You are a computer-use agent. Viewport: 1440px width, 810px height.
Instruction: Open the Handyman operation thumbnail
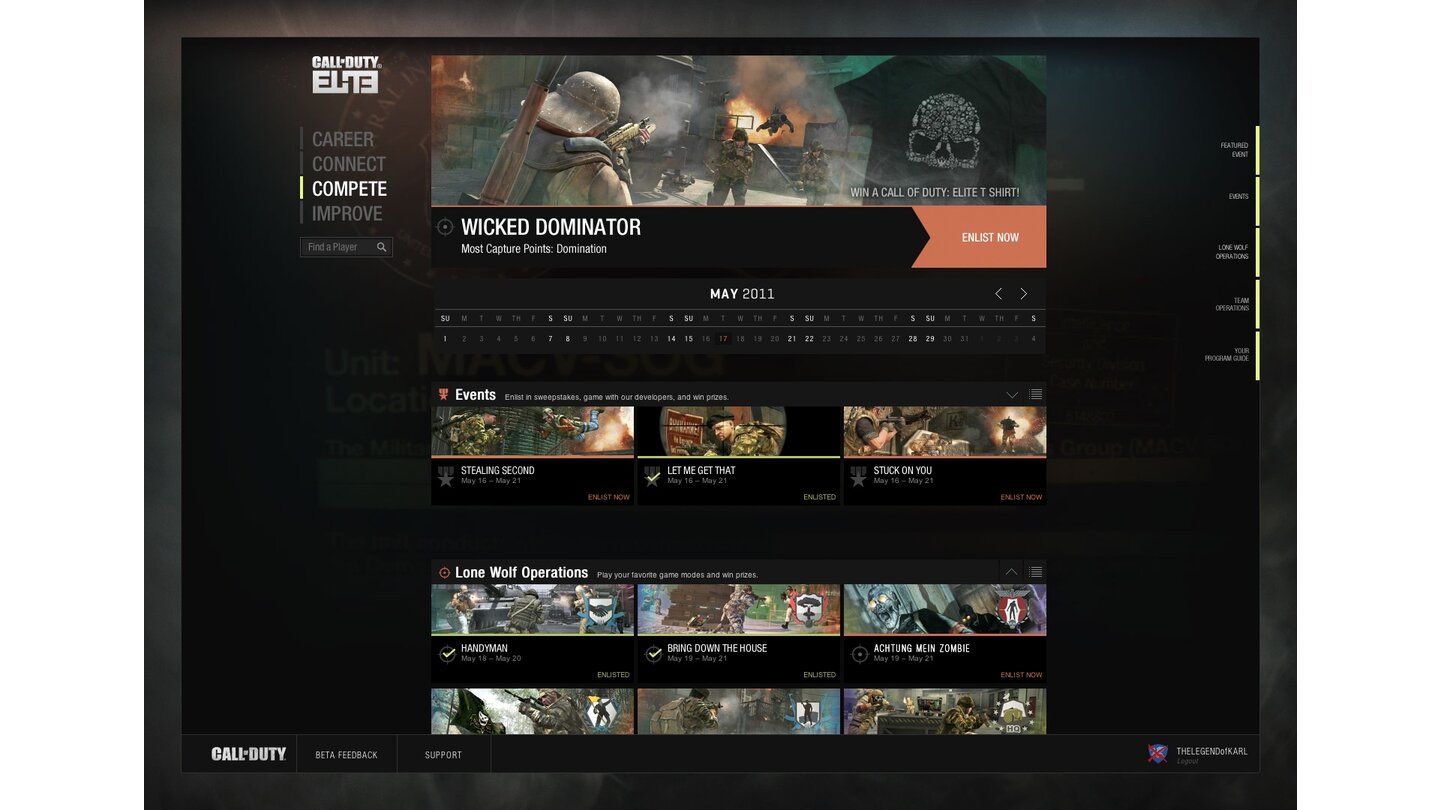(x=533, y=609)
